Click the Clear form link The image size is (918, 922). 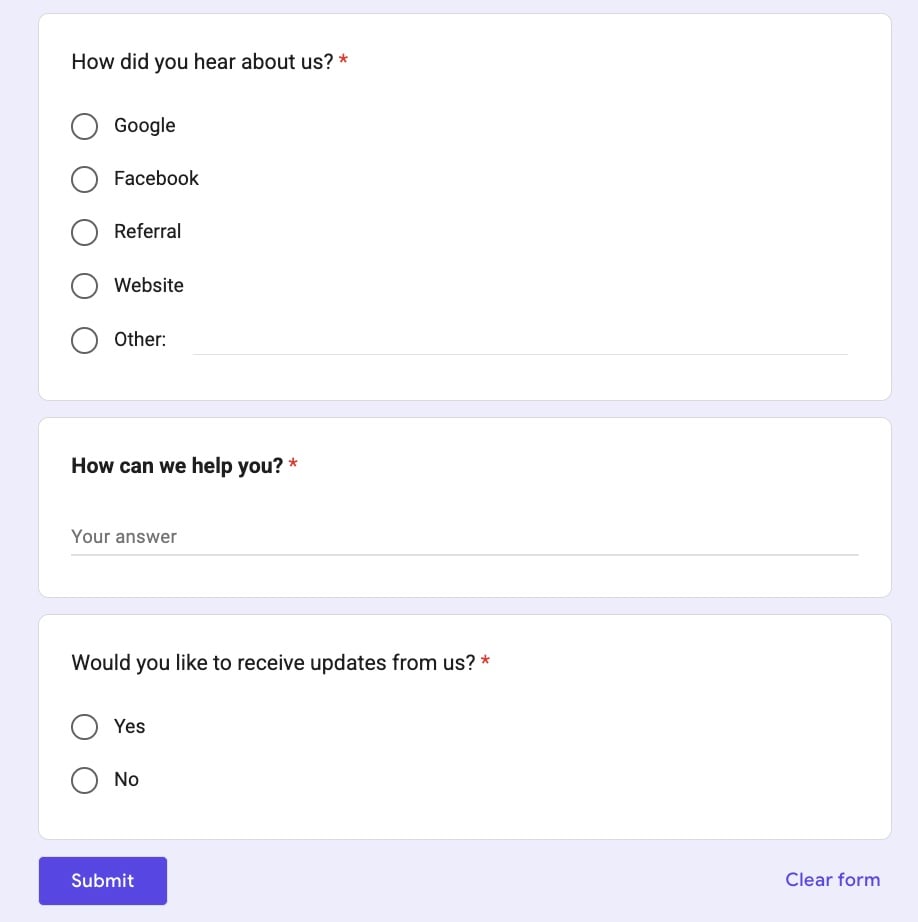coord(832,880)
